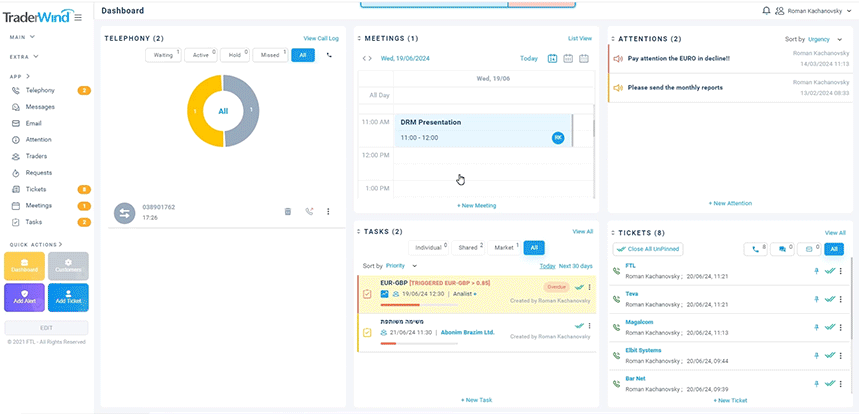Check the second task's checkbox
The image size is (859, 414).
367,332
